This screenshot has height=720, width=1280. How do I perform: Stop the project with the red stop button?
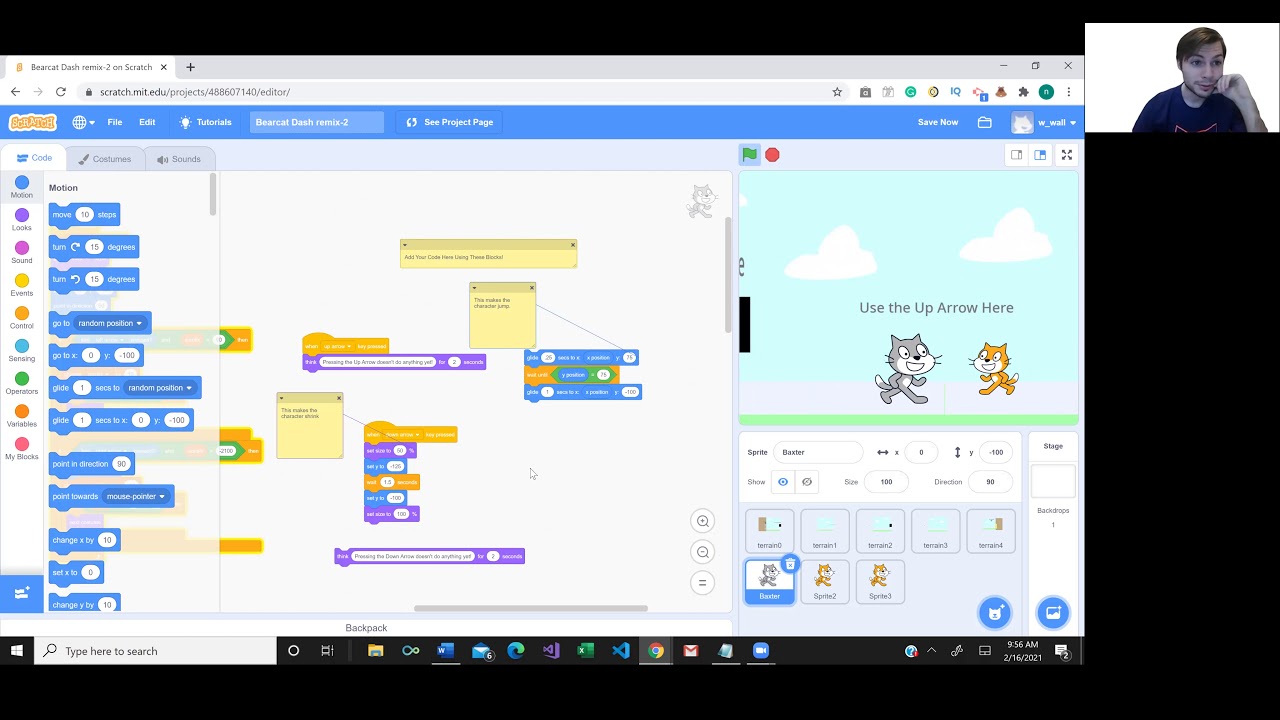(772, 155)
